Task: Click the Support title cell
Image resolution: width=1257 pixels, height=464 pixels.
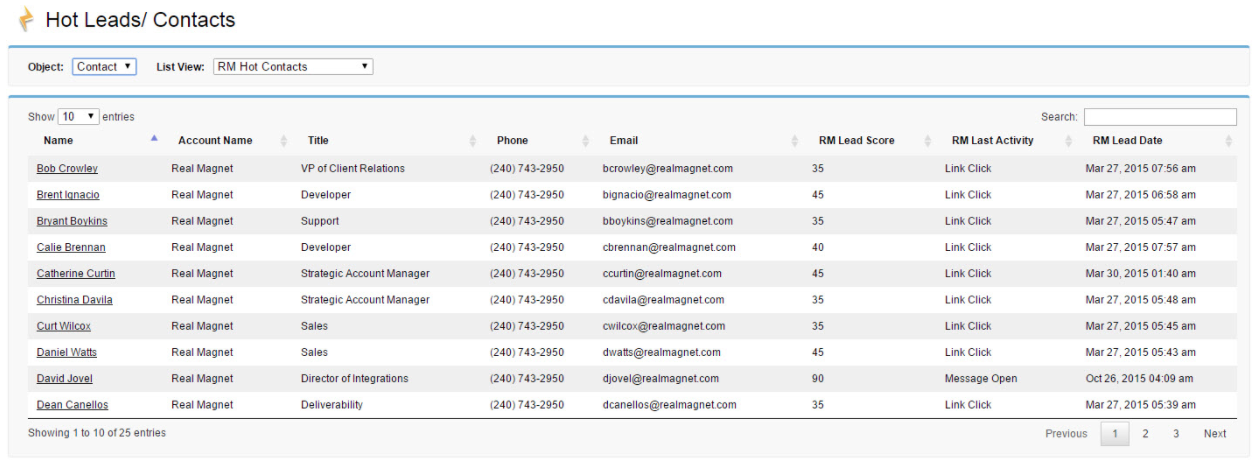Action: [x=320, y=221]
